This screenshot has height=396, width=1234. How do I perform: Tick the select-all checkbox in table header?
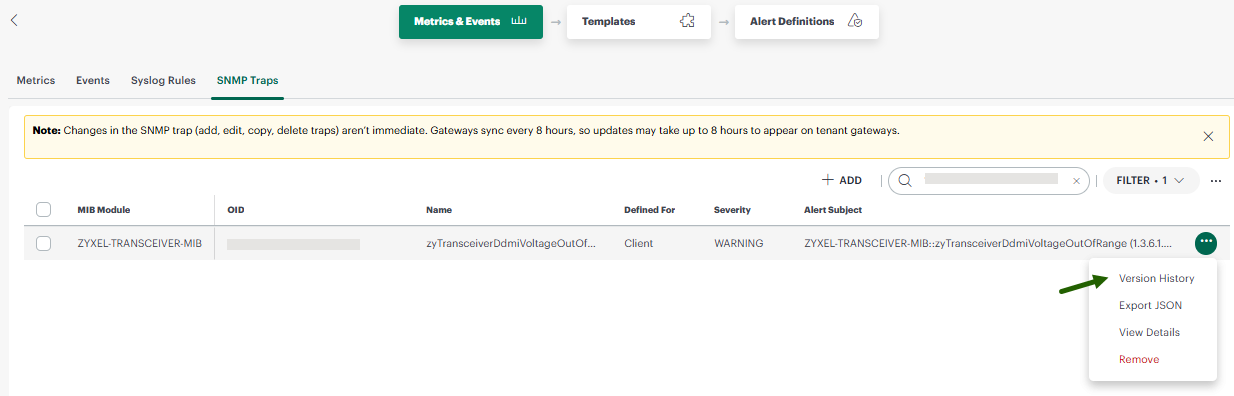(x=43, y=210)
